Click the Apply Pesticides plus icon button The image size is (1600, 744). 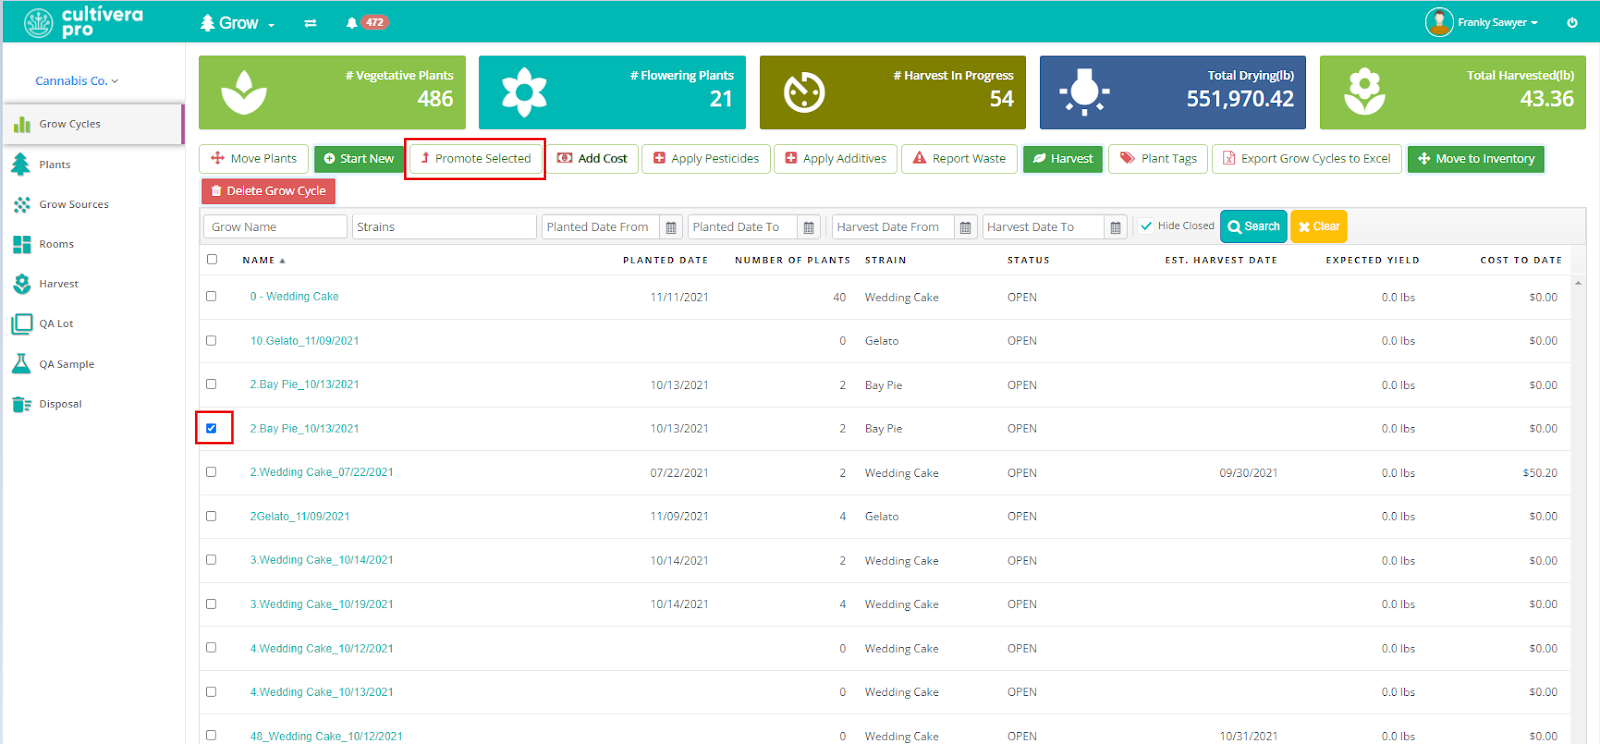706,159
